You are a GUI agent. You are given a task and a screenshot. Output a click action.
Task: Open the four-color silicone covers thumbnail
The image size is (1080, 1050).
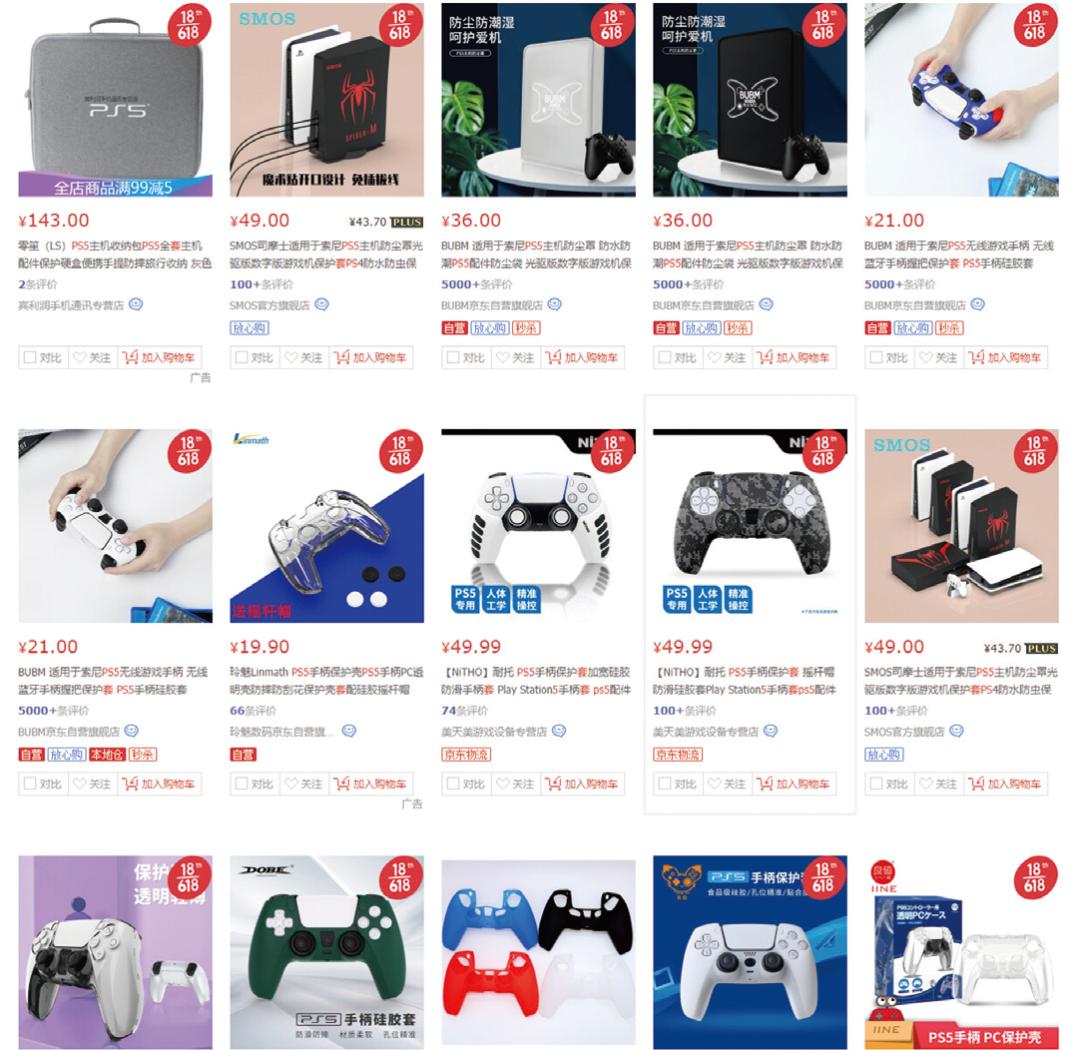pyautogui.click(x=538, y=952)
